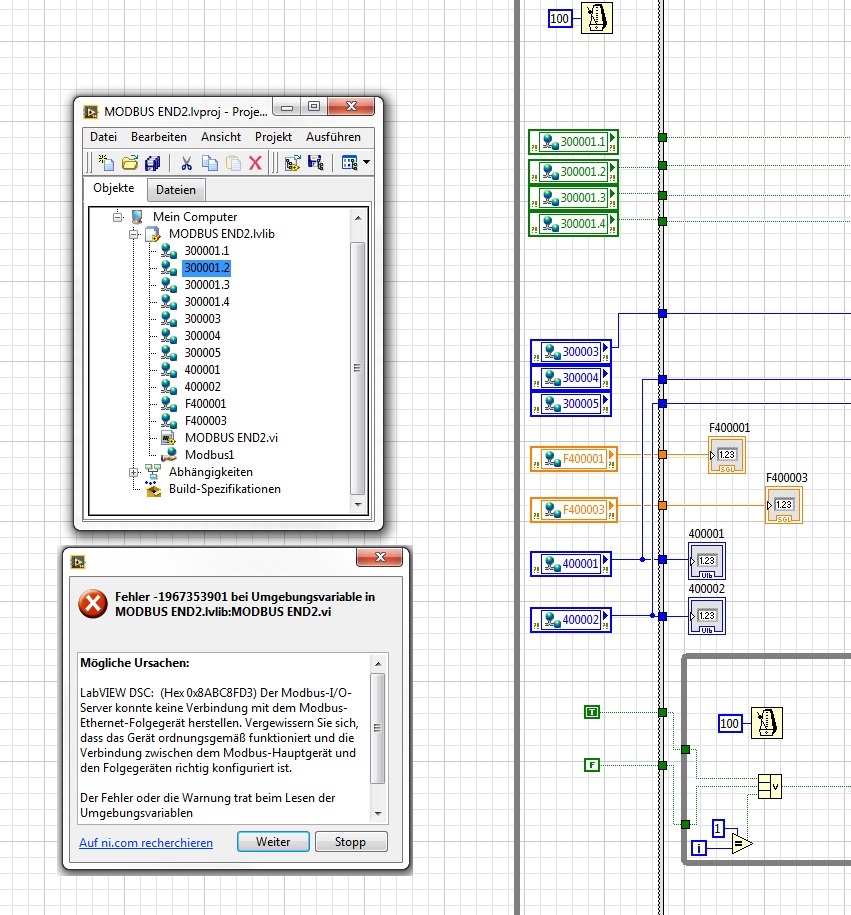Click the Open Project folder icon
Screen dimensions: 851x915
tap(130, 163)
